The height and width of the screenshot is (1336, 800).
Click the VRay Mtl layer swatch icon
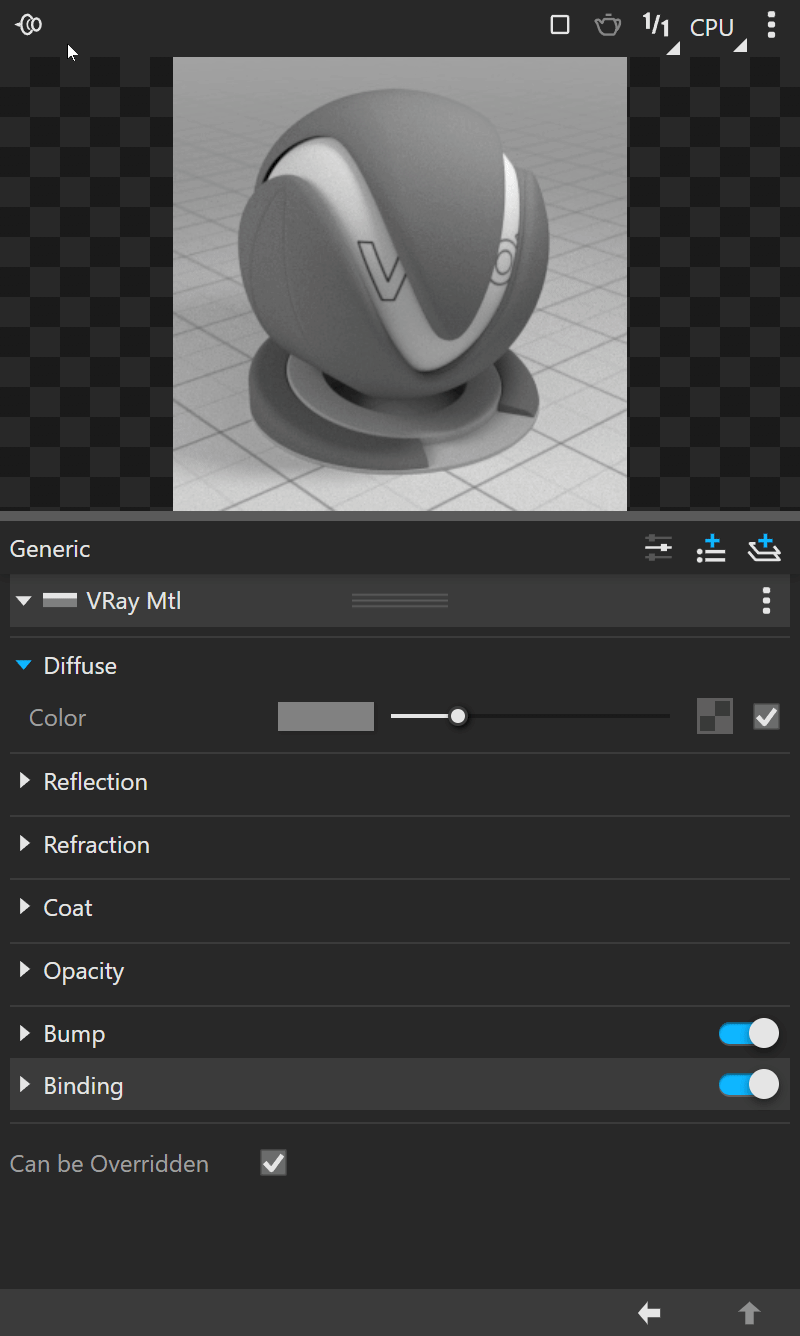[60, 601]
